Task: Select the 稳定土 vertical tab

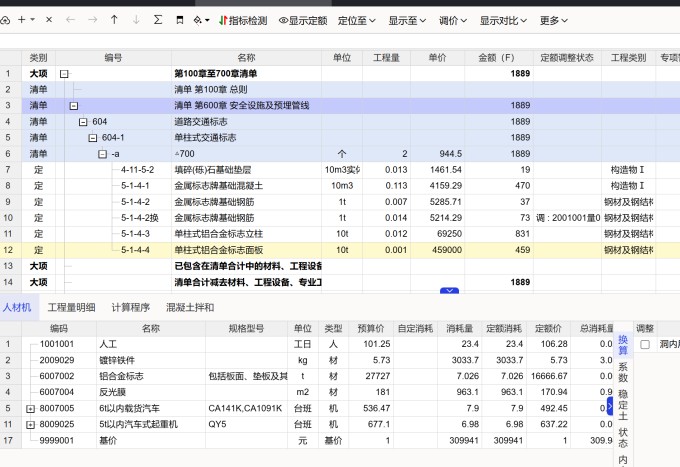Action: [x=623, y=405]
